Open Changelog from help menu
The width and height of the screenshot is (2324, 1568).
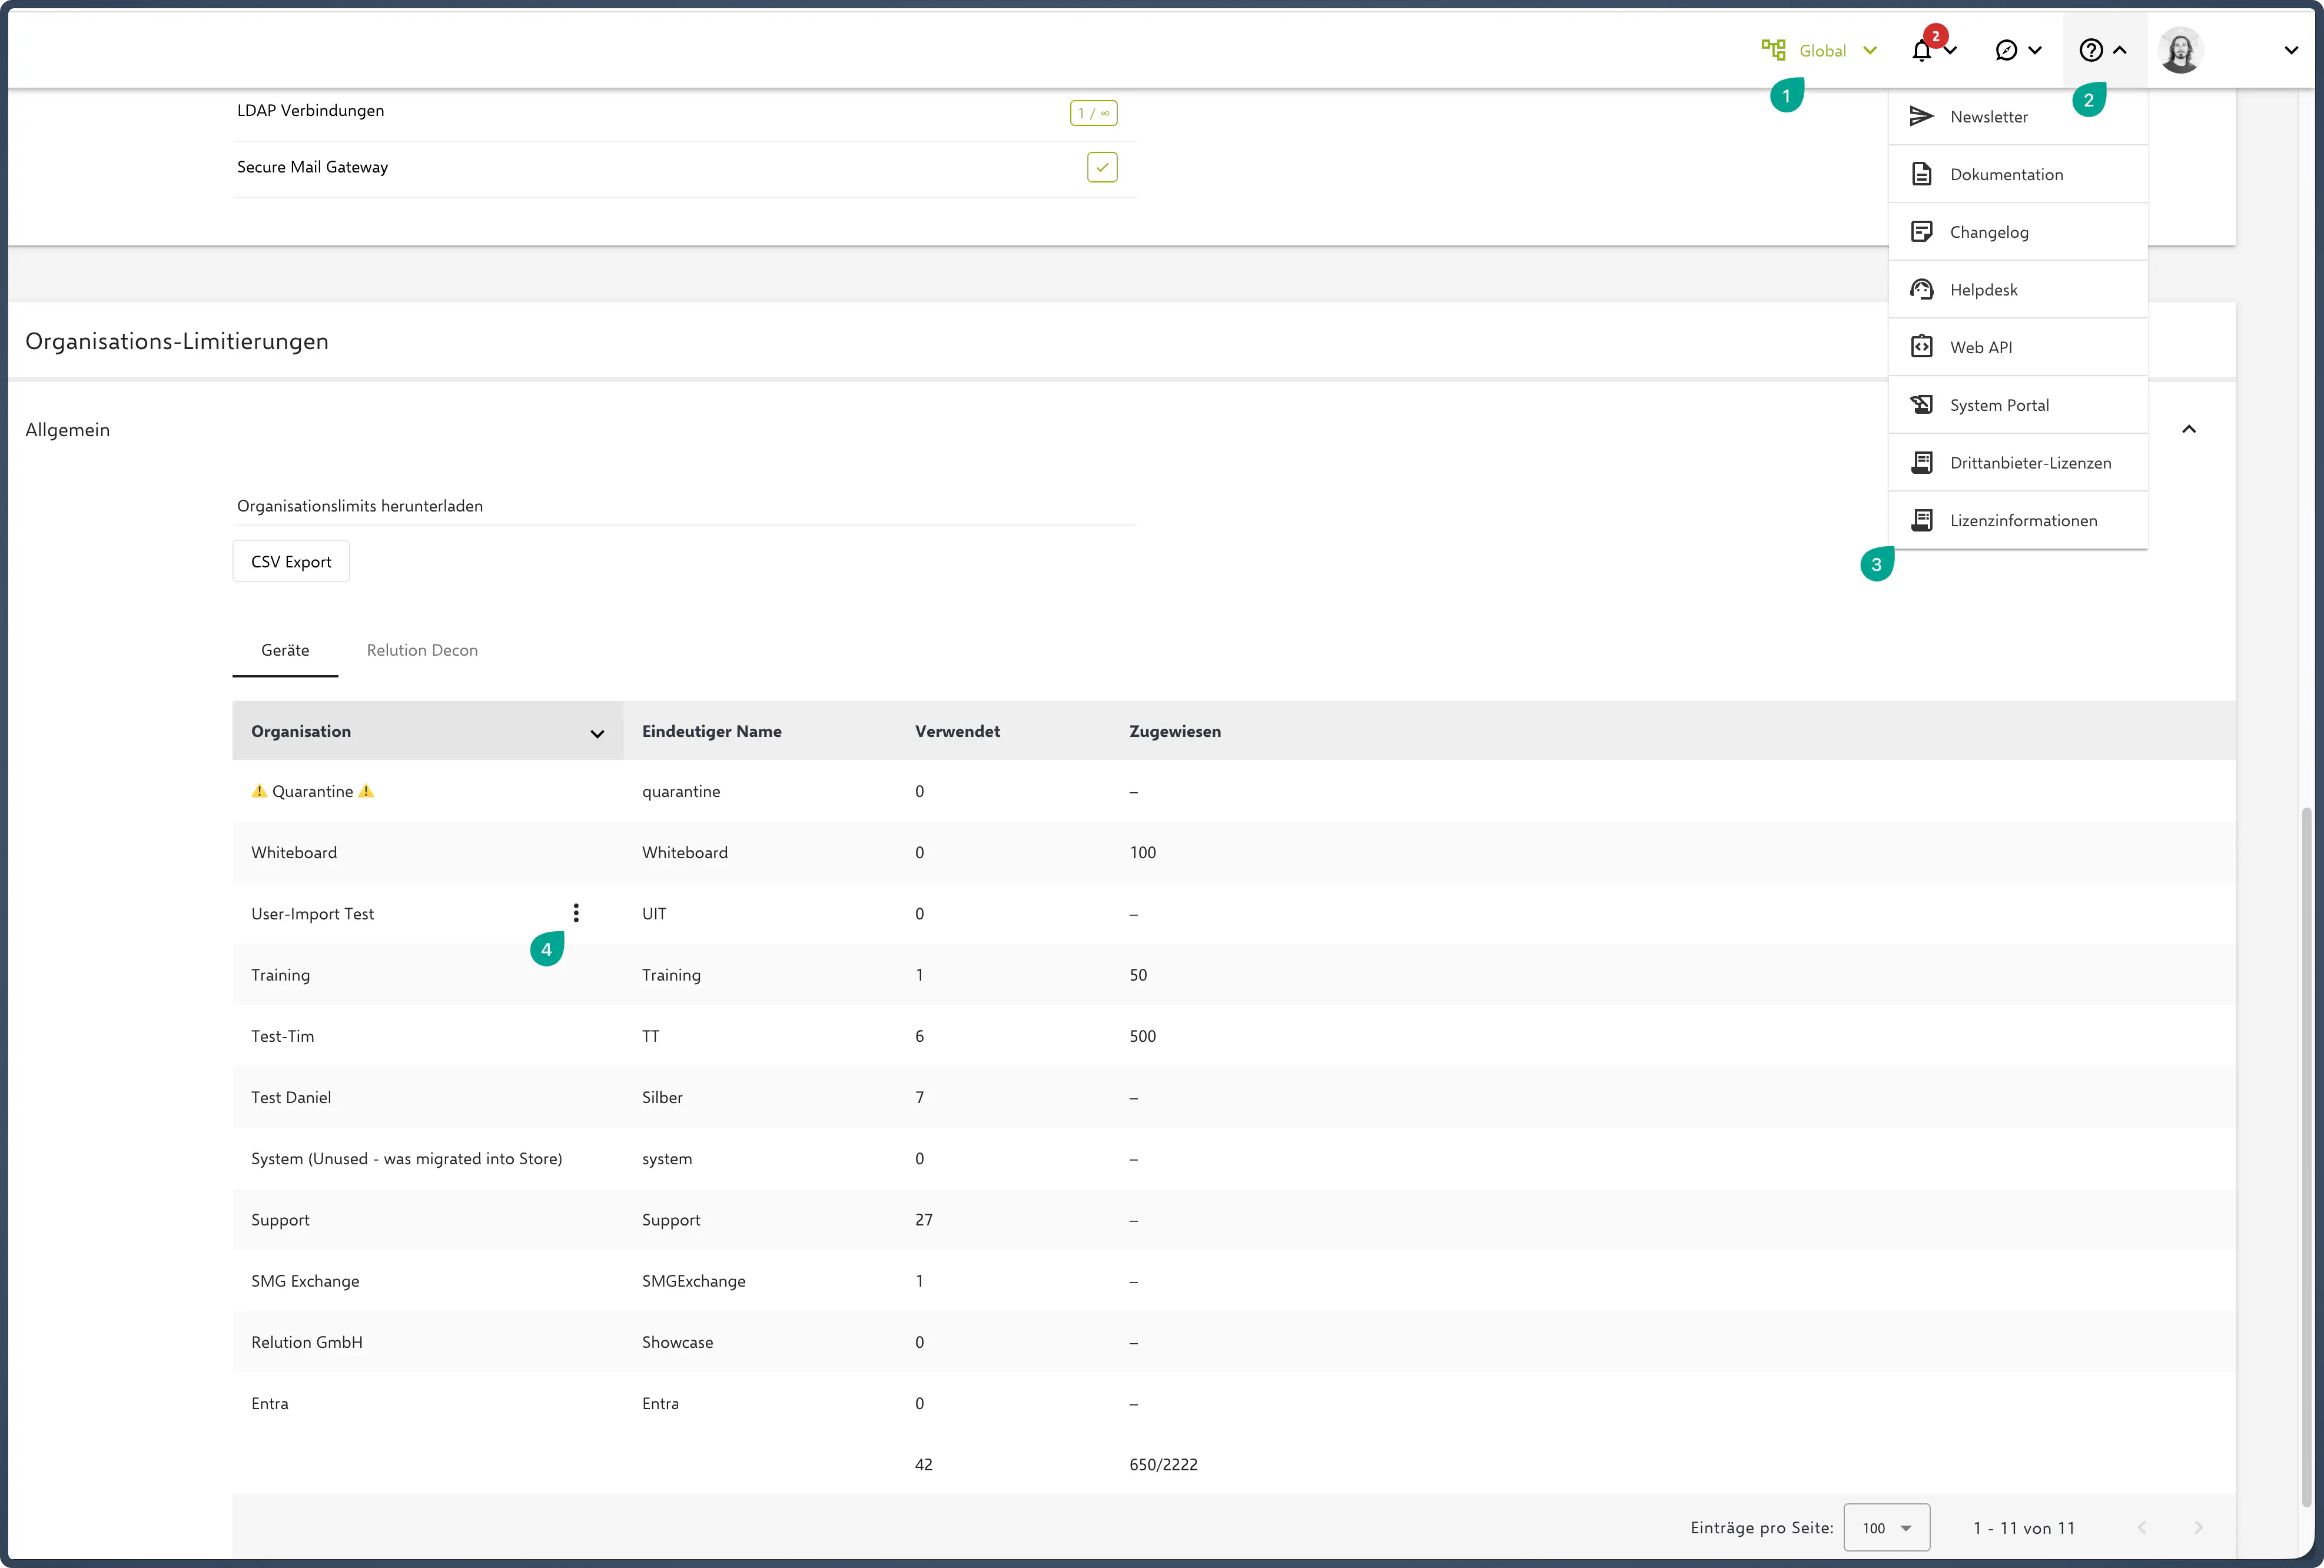1988,232
